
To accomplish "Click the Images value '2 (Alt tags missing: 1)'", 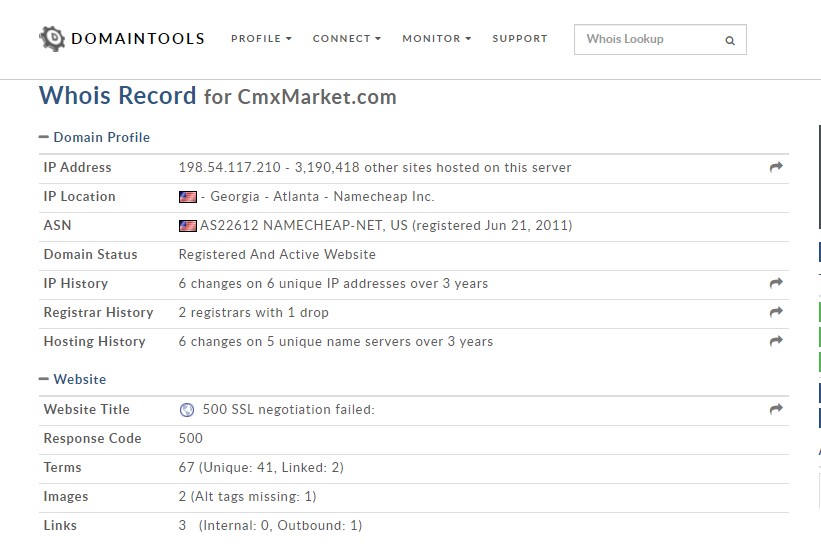I will point(247,496).
